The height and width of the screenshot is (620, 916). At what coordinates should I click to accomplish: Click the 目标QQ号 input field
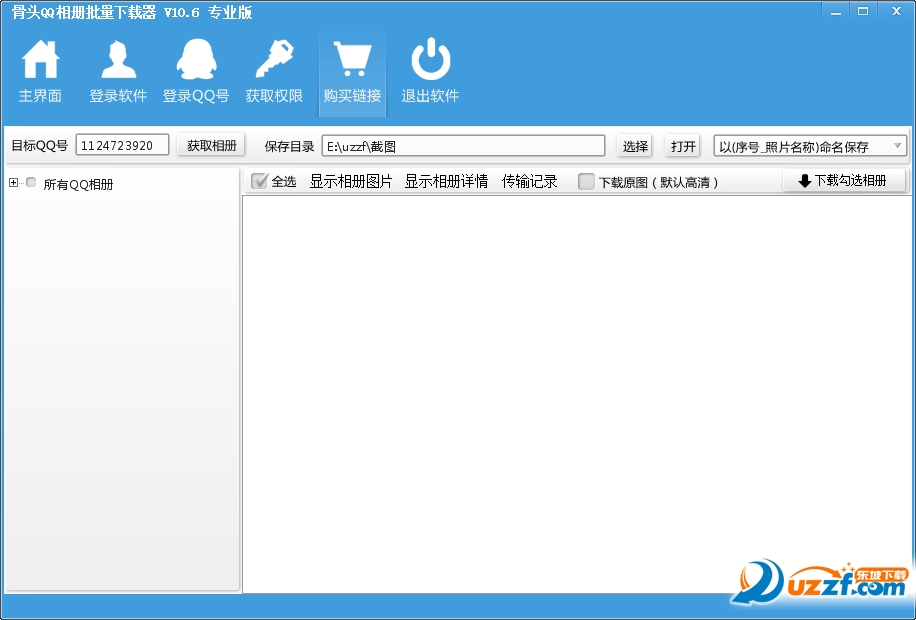(x=122, y=145)
